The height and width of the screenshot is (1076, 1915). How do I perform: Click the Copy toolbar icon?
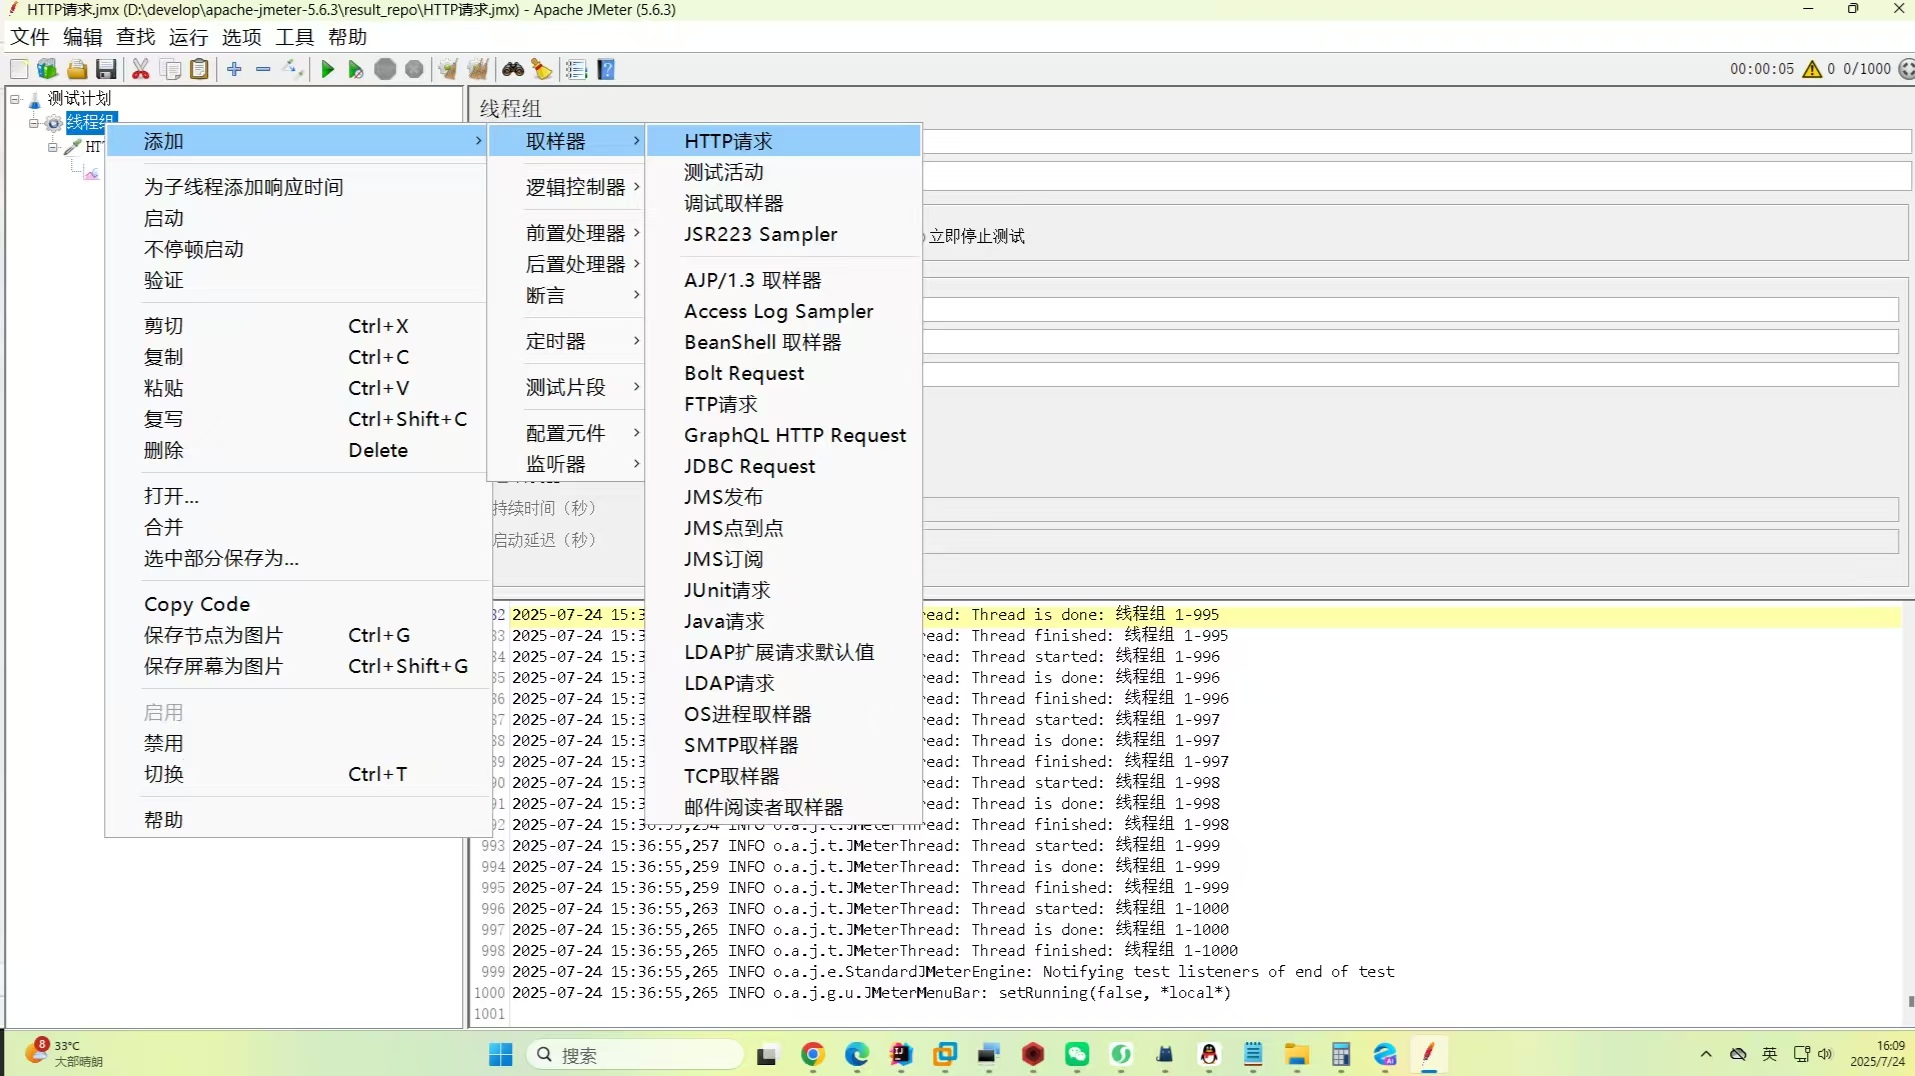pyautogui.click(x=171, y=69)
